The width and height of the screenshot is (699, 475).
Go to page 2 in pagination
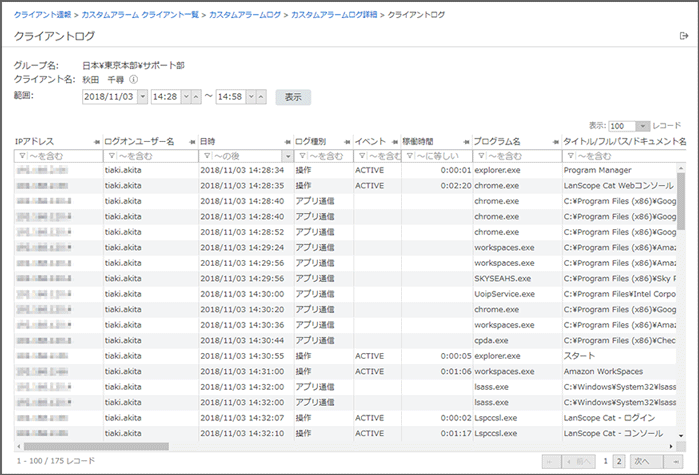tap(619, 461)
